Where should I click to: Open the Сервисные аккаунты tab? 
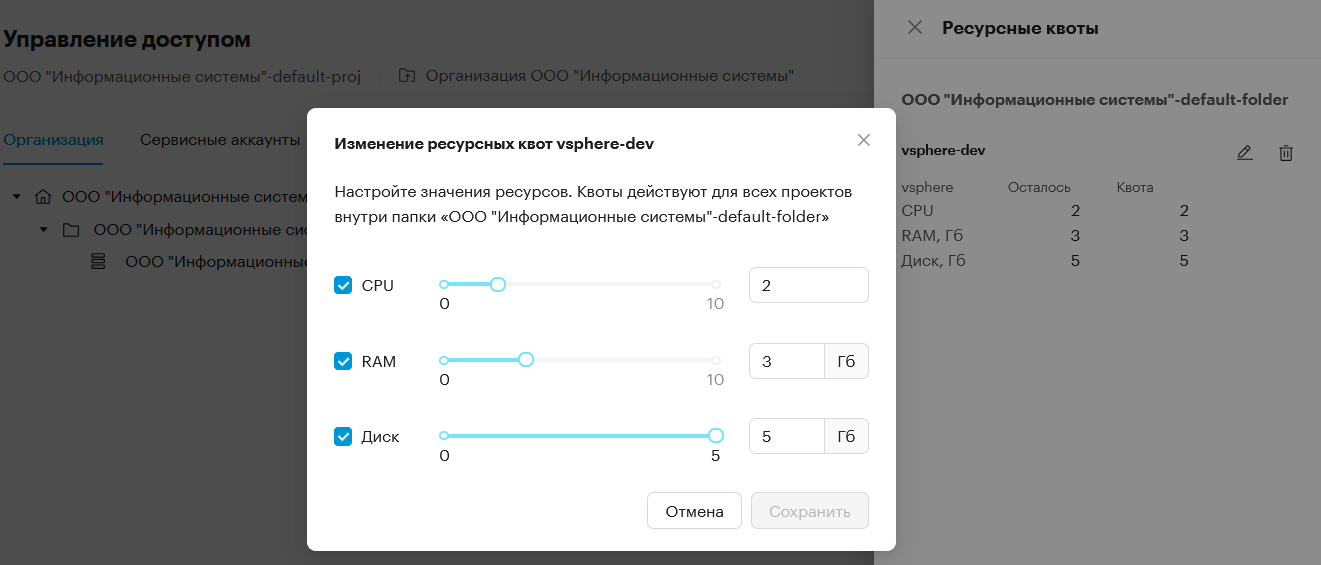coord(220,140)
